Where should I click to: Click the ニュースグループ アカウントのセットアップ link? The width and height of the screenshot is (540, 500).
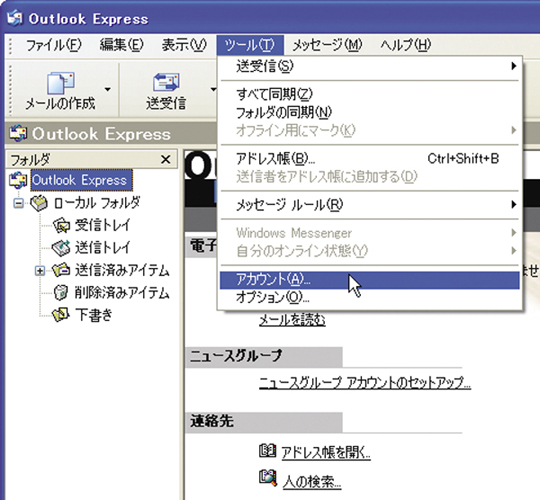click(x=365, y=383)
